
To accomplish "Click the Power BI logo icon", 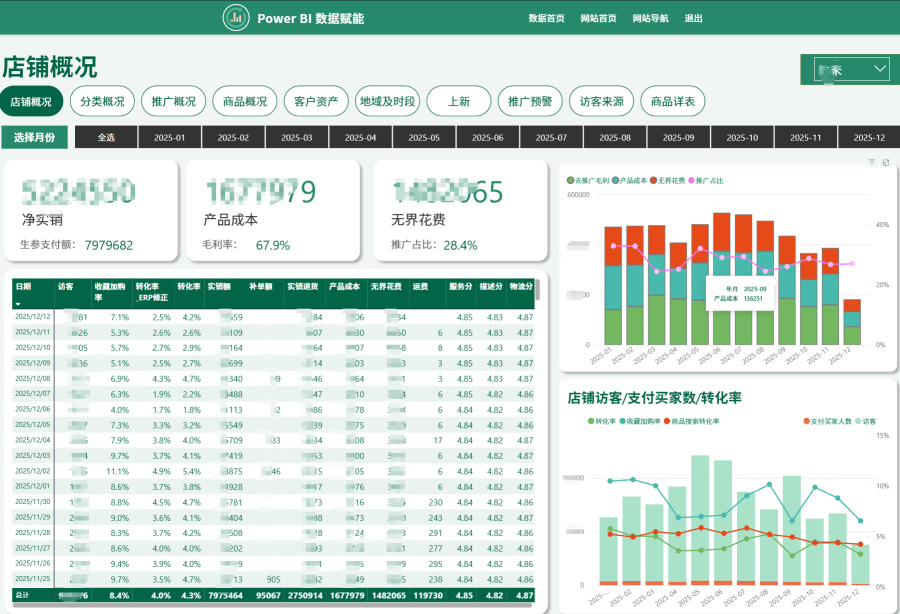I will (x=237, y=17).
